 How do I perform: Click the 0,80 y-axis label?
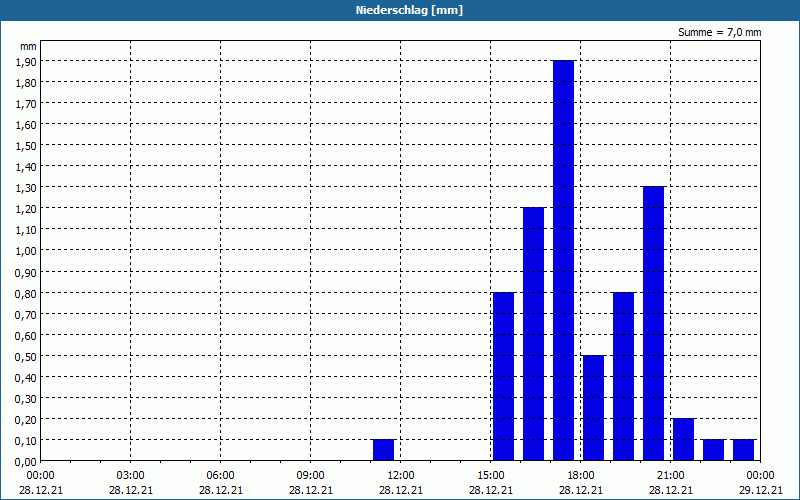coord(26,293)
